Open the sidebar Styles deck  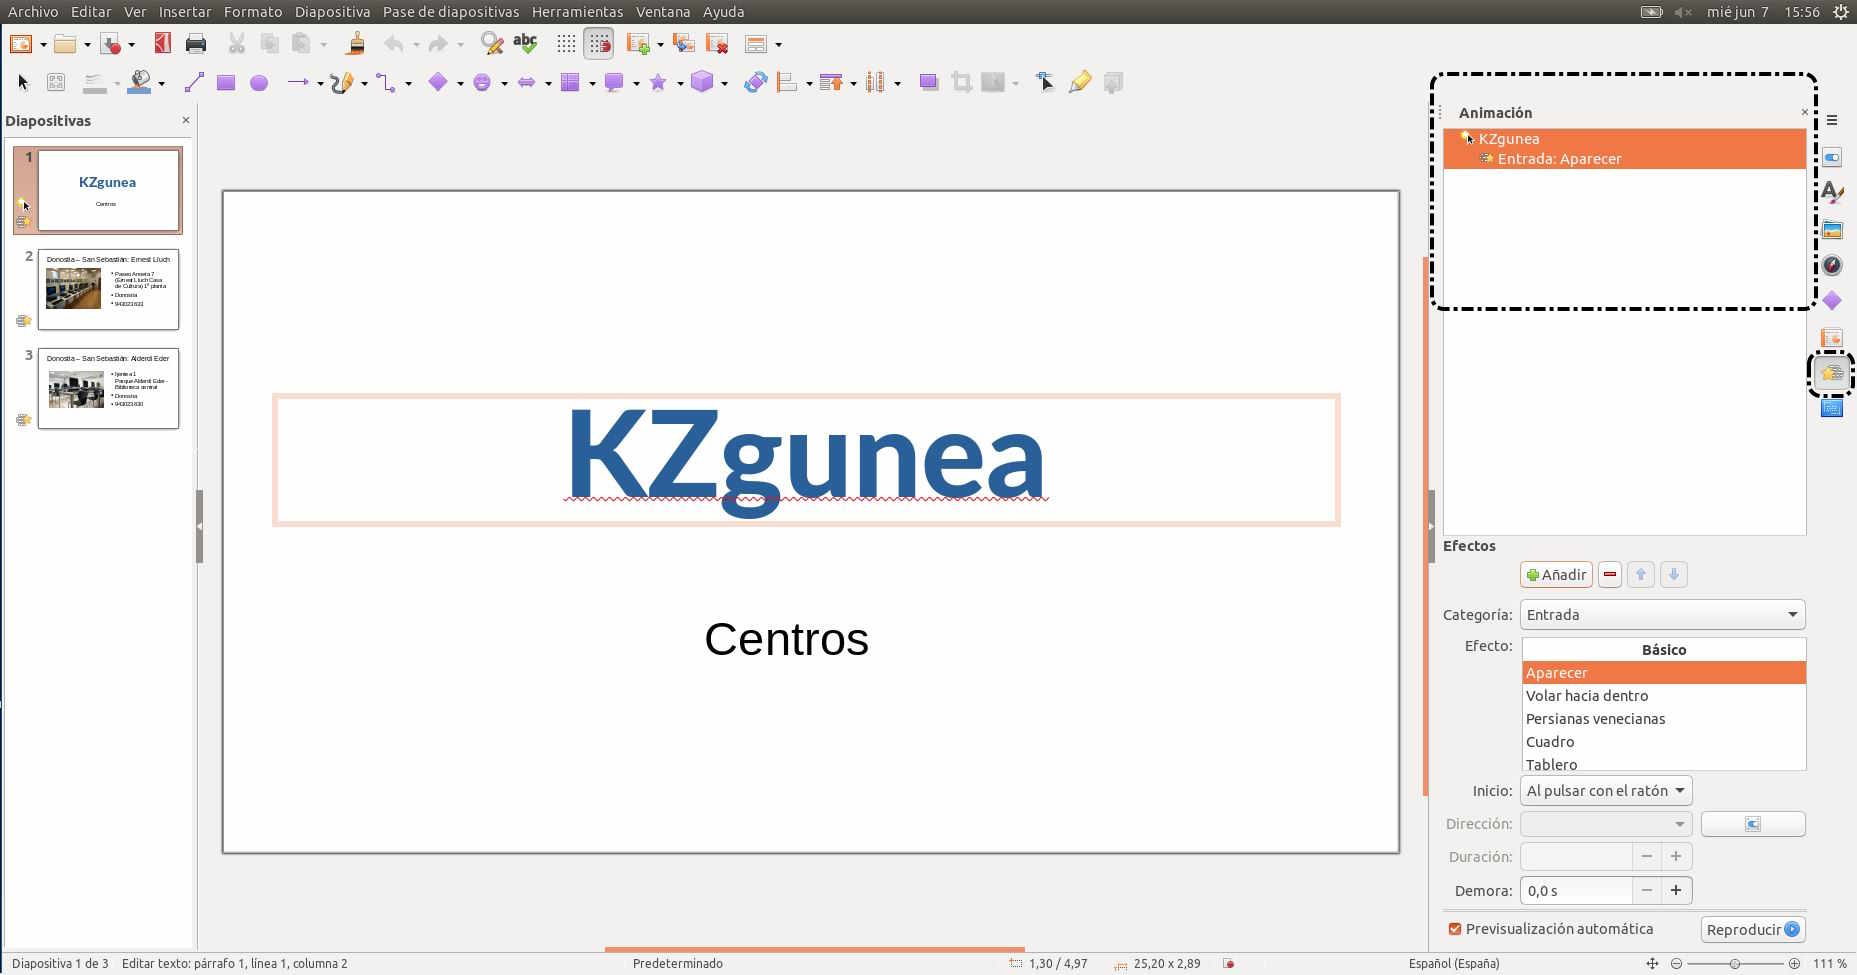1832,193
